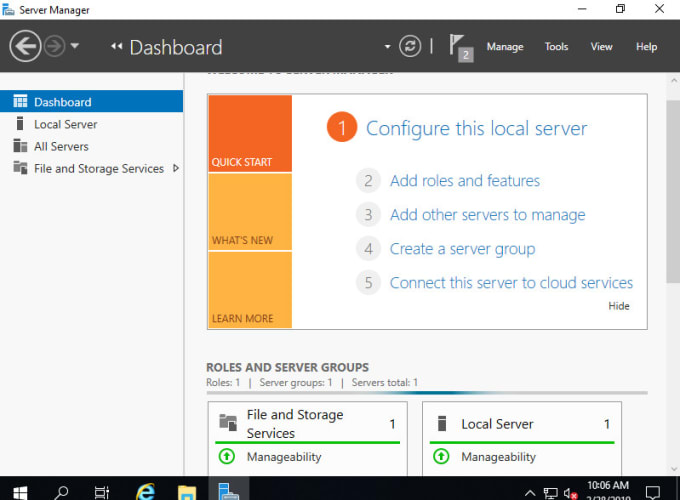
Task: Click the vertical scrollbar thumb
Action: click(673, 192)
